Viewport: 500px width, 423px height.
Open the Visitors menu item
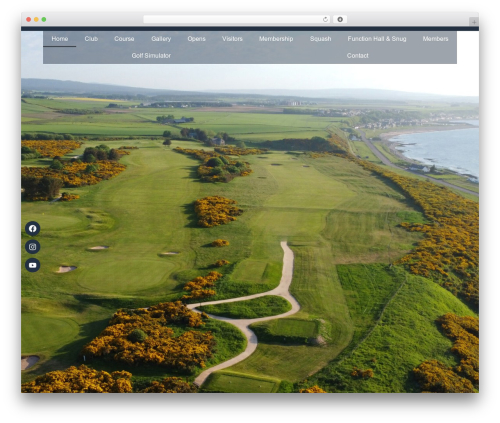(232, 39)
